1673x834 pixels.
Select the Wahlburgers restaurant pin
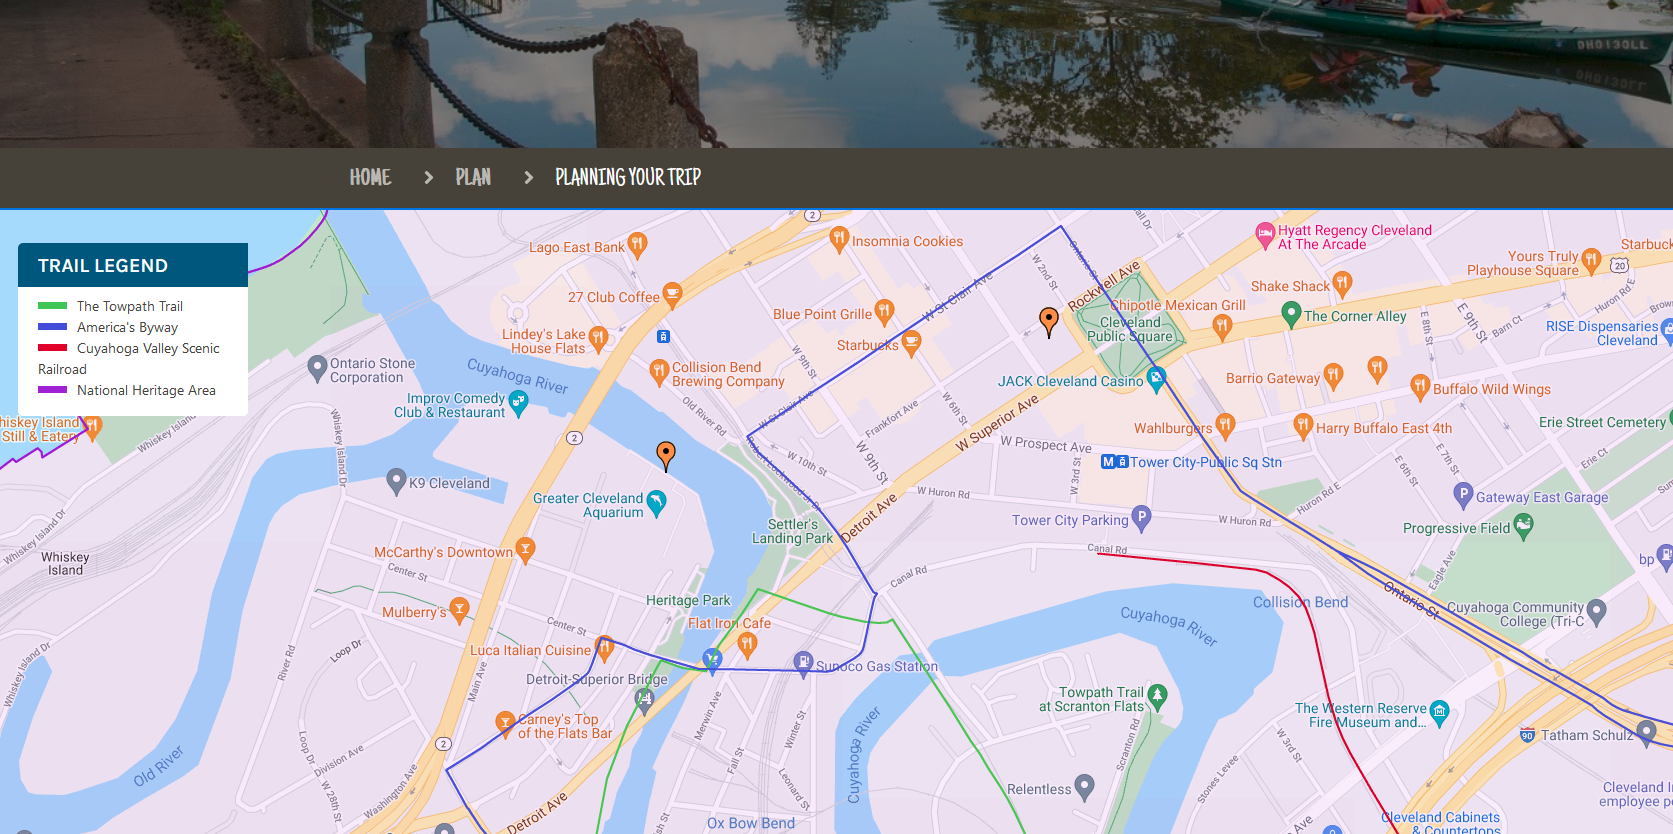(1225, 425)
